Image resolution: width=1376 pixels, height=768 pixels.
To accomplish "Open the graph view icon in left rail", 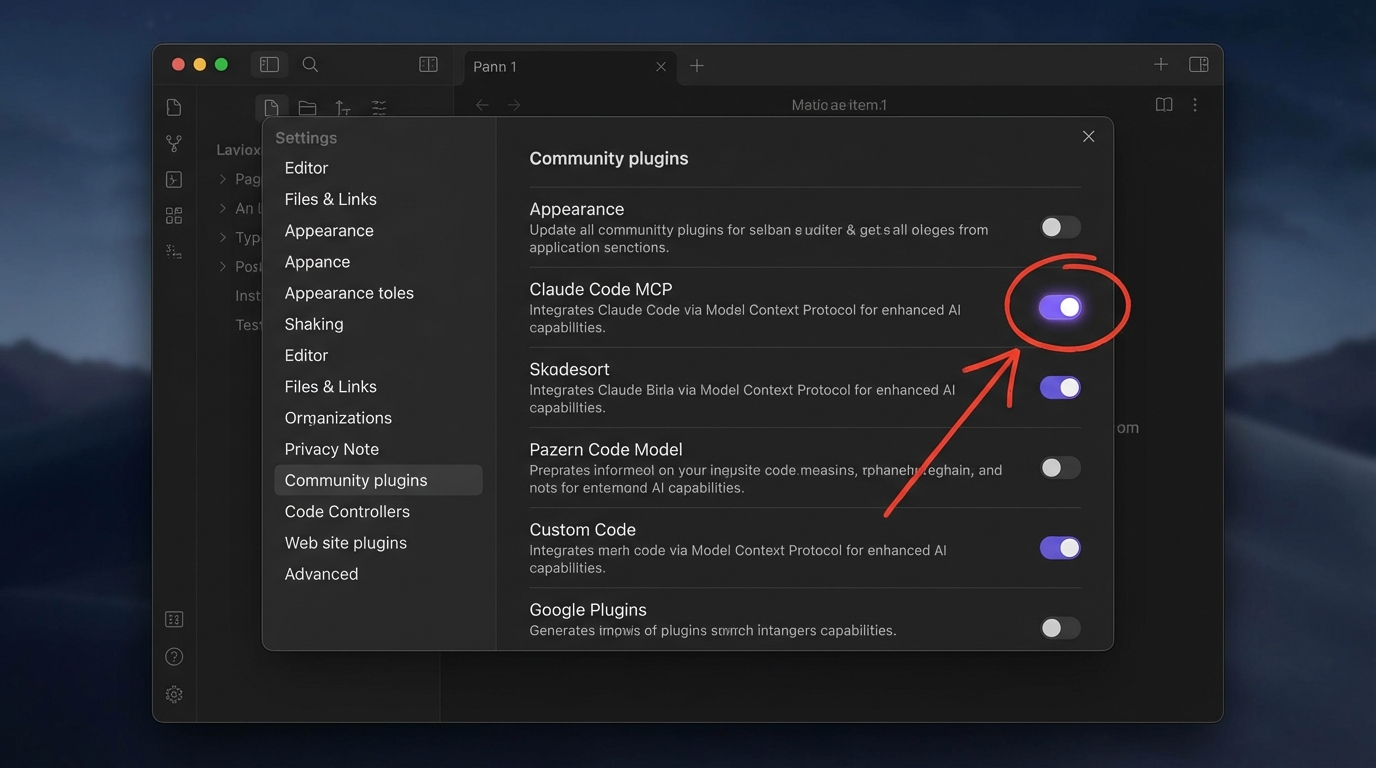I will coord(174,143).
